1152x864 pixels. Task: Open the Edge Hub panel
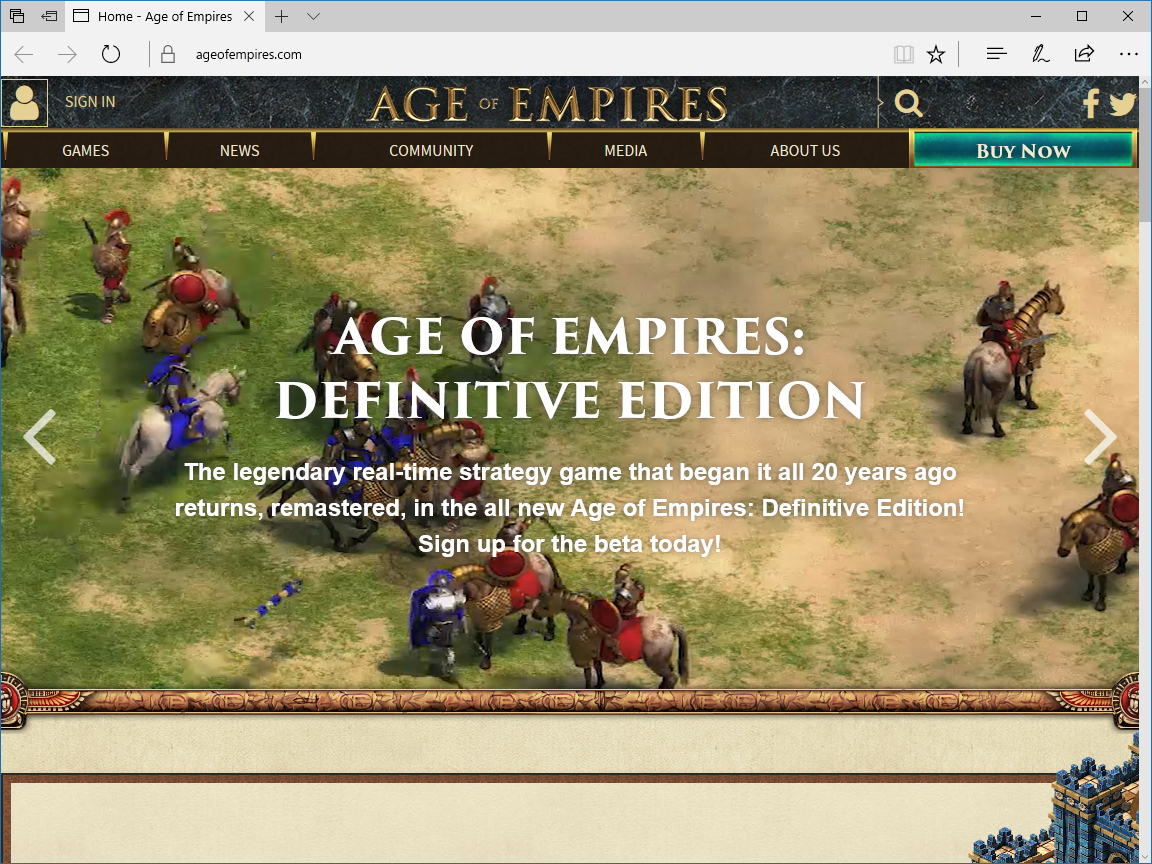tap(996, 54)
